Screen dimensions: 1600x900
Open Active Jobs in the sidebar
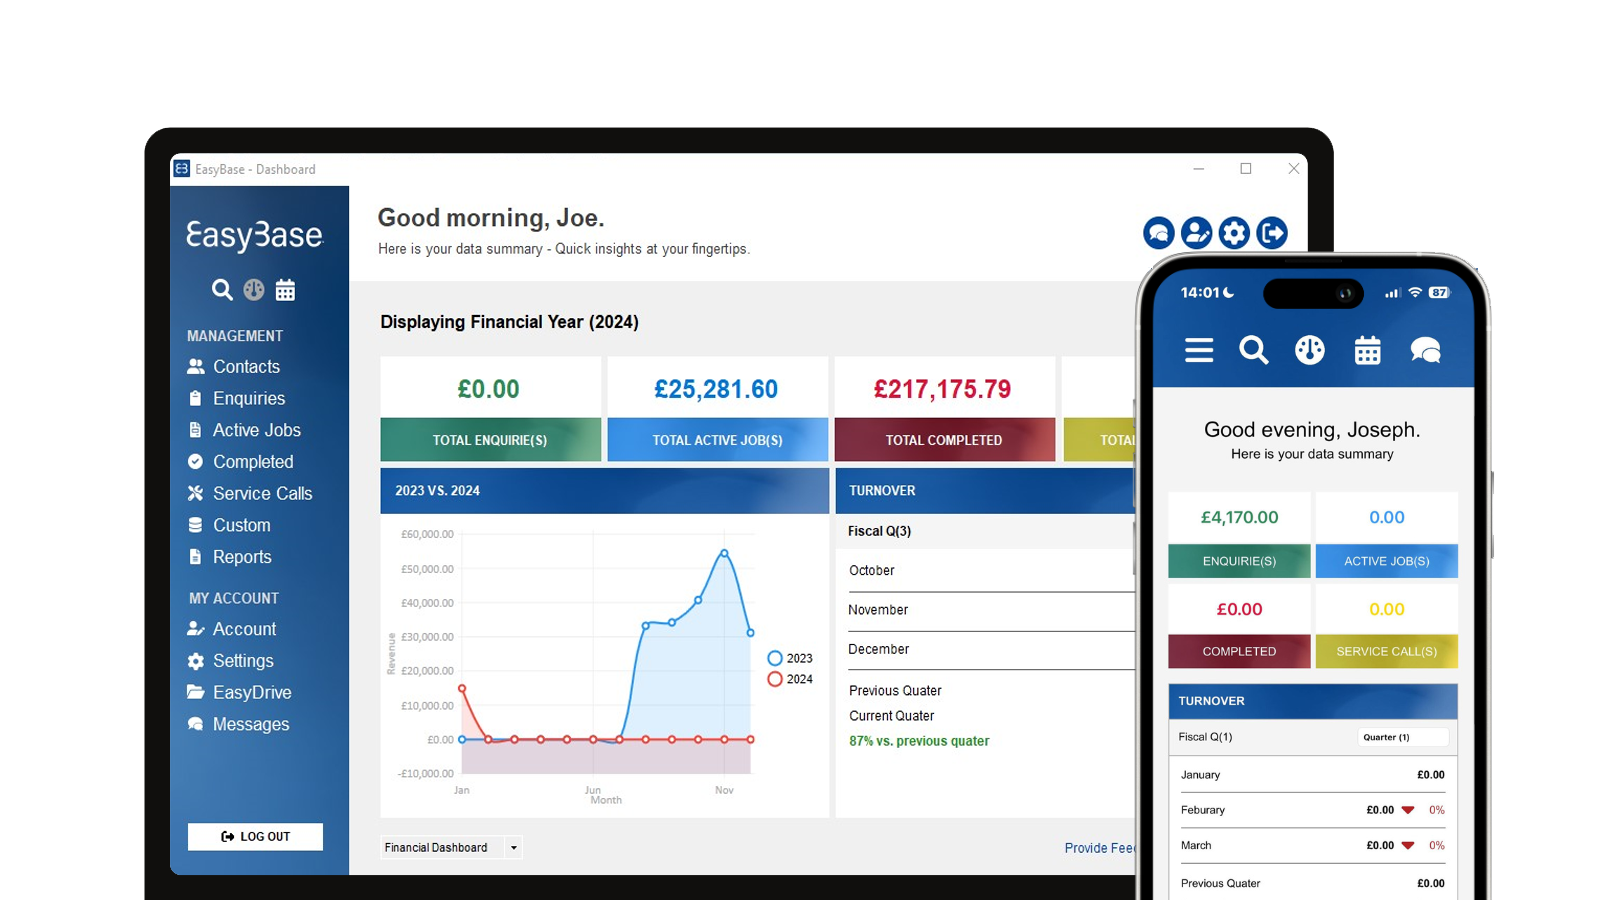[244, 430]
